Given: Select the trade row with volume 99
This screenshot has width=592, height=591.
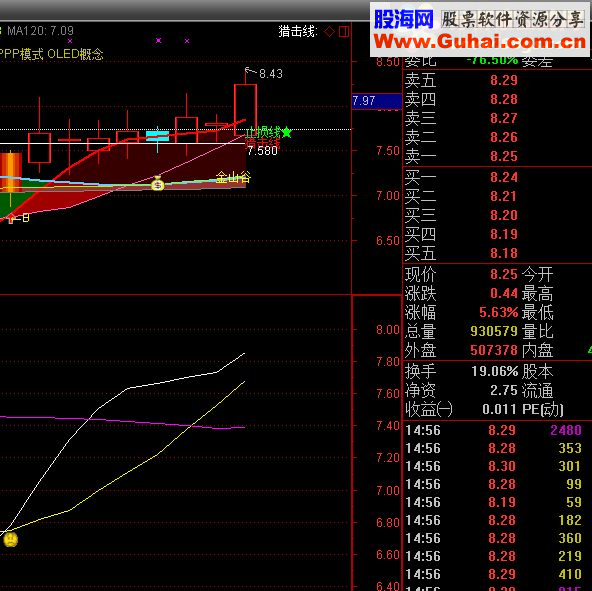Looking at the screenshot, I should (498, 484).
